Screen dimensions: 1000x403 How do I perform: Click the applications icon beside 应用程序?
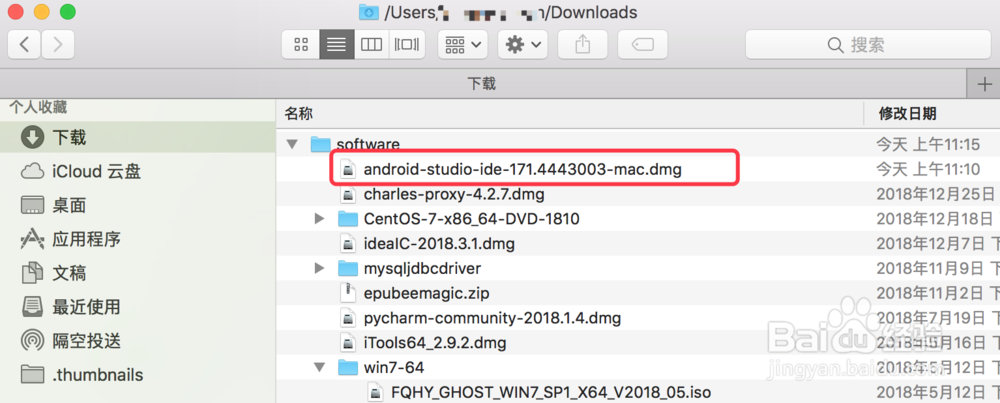click(x=32, y=239)
